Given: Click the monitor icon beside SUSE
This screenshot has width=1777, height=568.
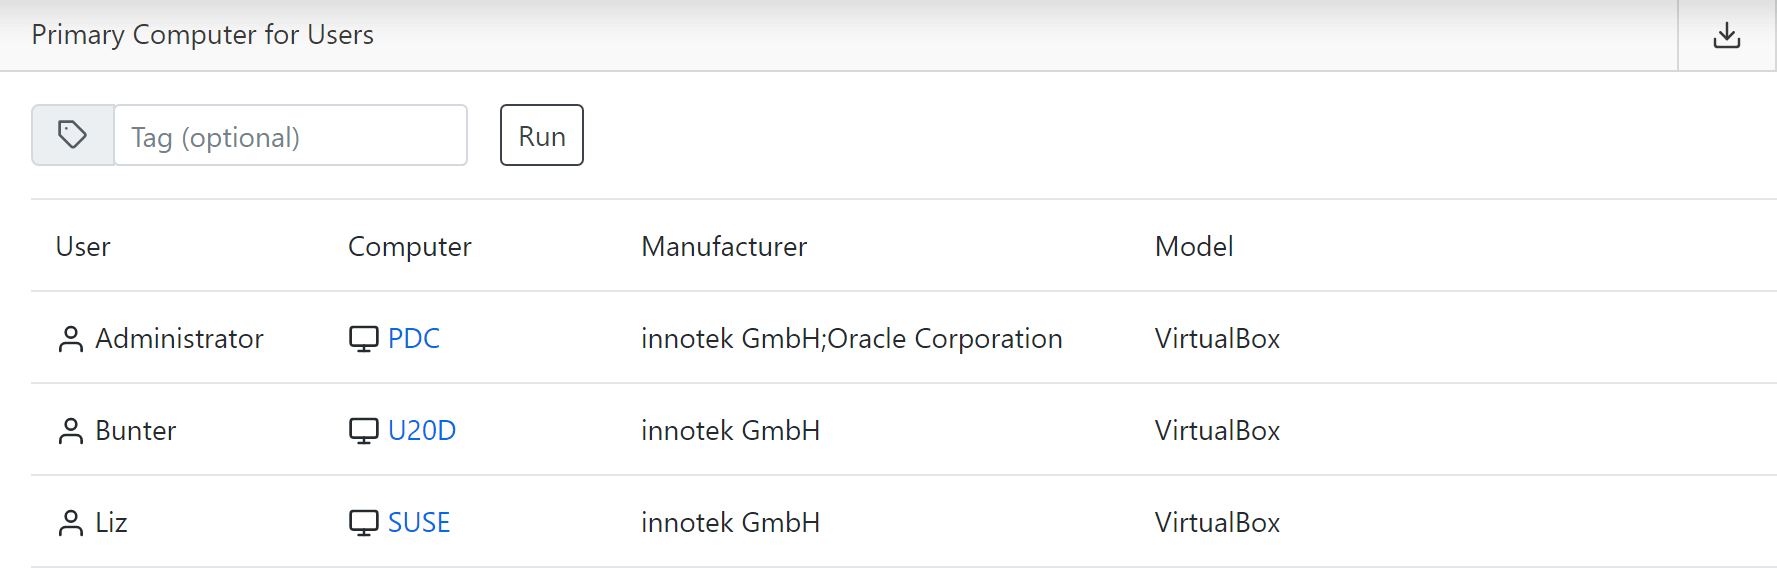Looking at the screenshot, I should click(363, 523).
